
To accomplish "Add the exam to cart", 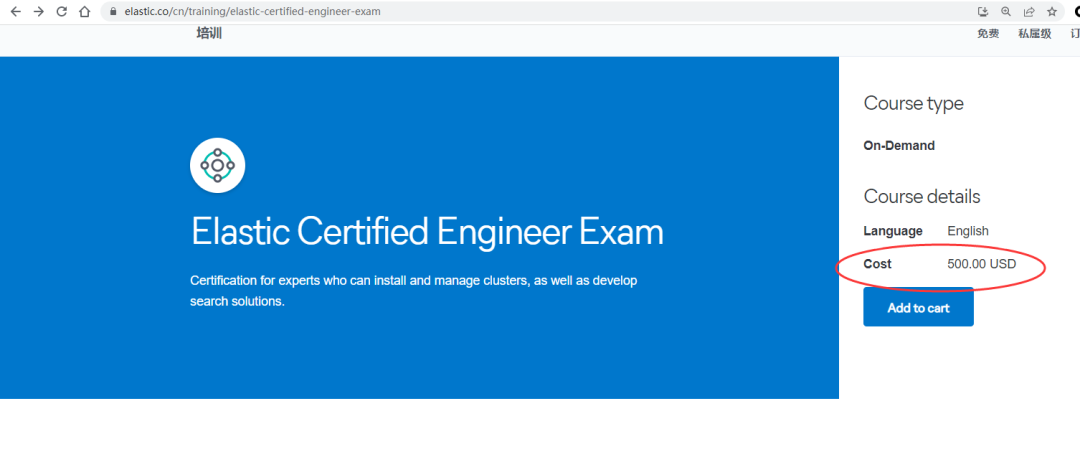I will tap(918, 307).
